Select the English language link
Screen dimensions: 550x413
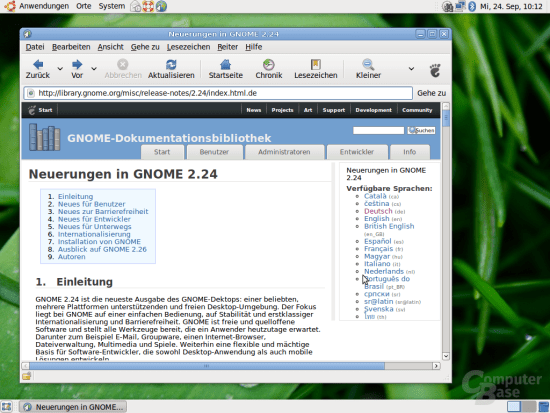[x=377, y=219]
